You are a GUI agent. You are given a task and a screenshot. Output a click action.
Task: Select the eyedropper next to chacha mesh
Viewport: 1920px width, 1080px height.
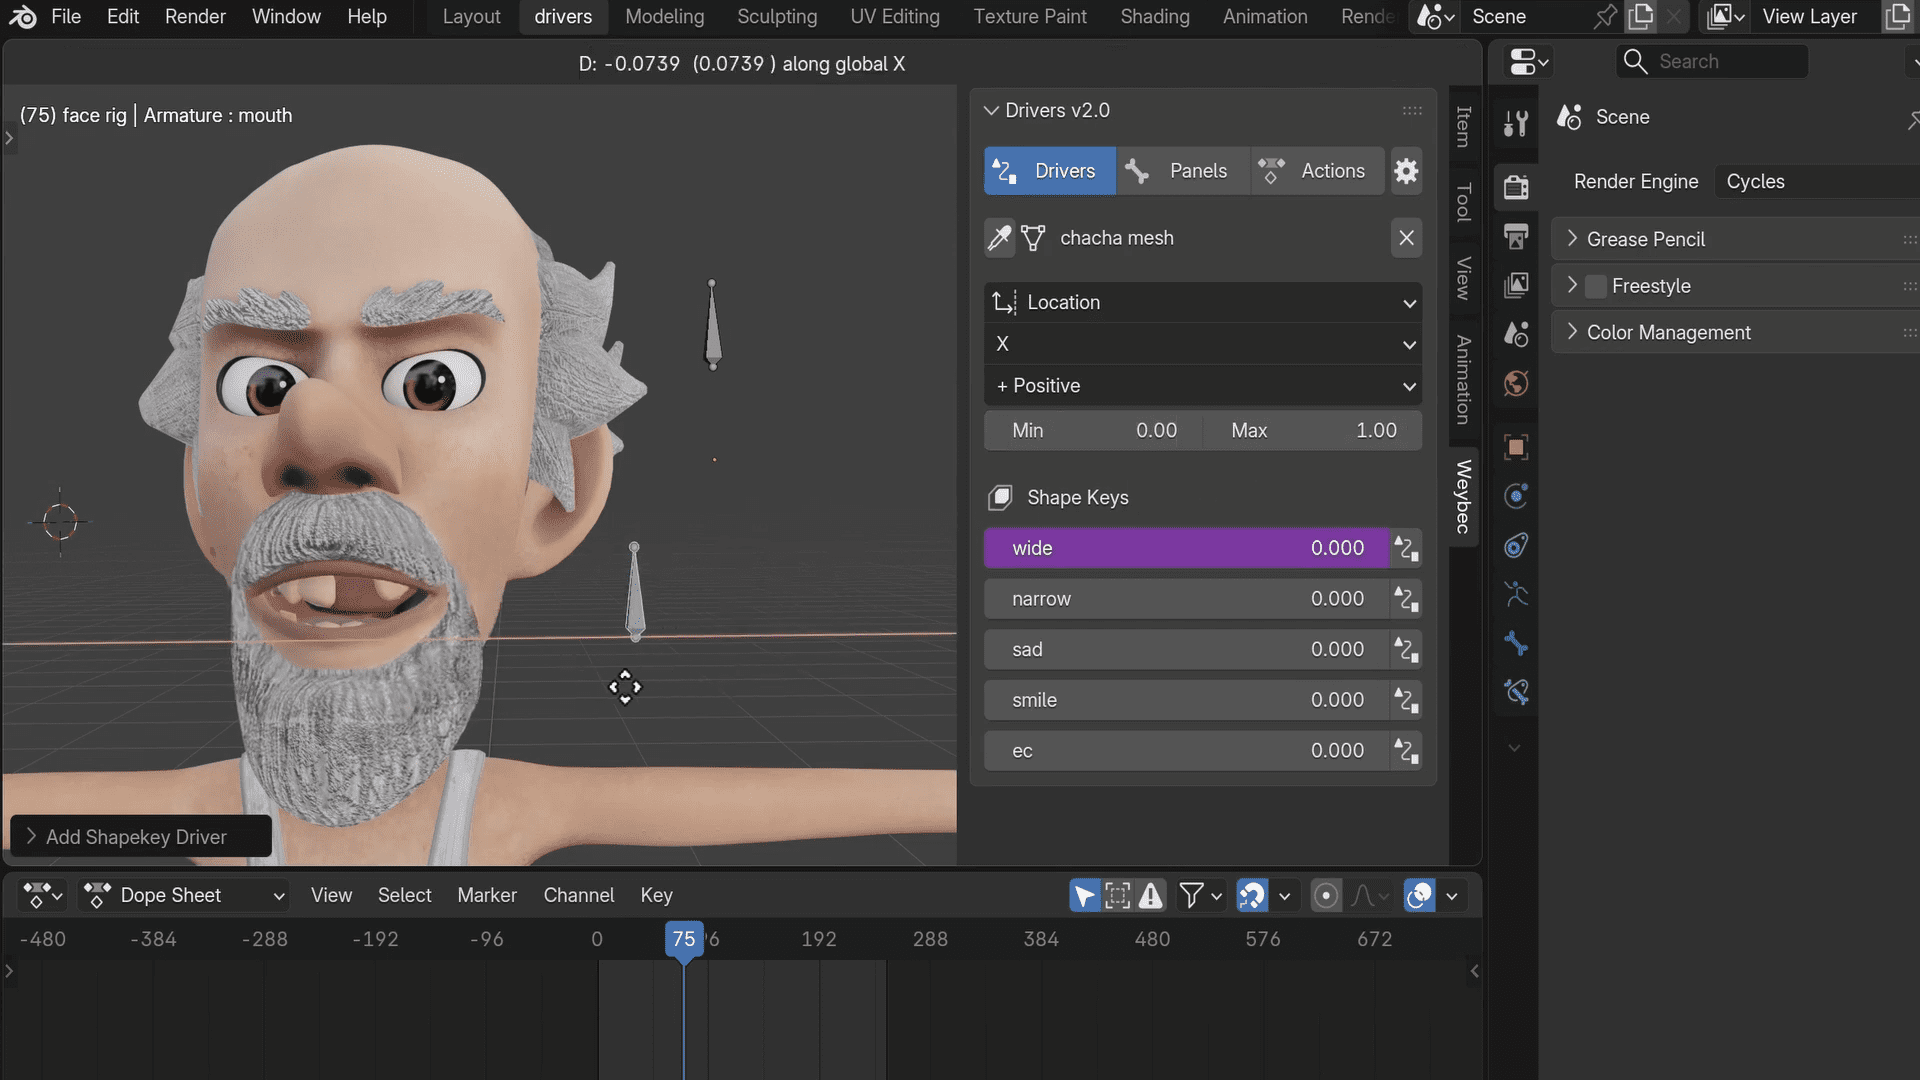point(999,238)
